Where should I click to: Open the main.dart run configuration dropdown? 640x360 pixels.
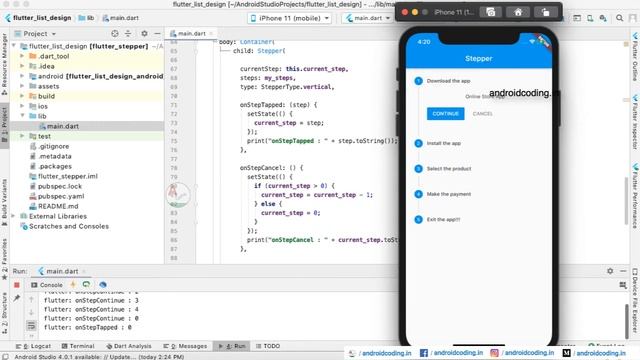(368, 18)
